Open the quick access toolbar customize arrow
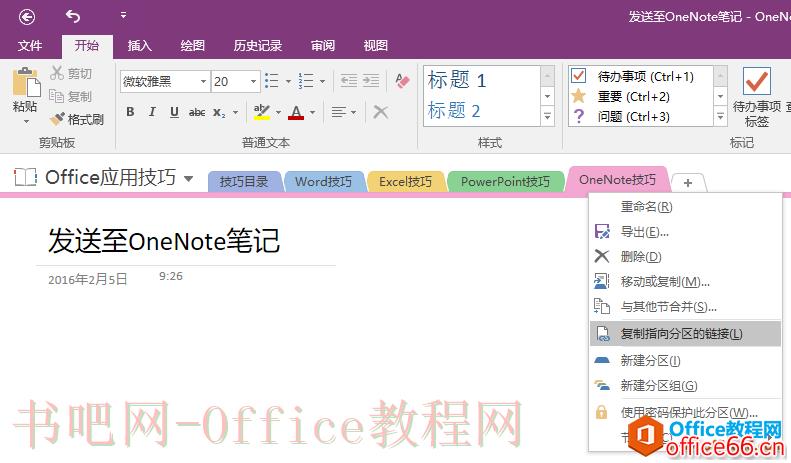Image resolution: width=791 pixels, height=463 pixels. 124,16
